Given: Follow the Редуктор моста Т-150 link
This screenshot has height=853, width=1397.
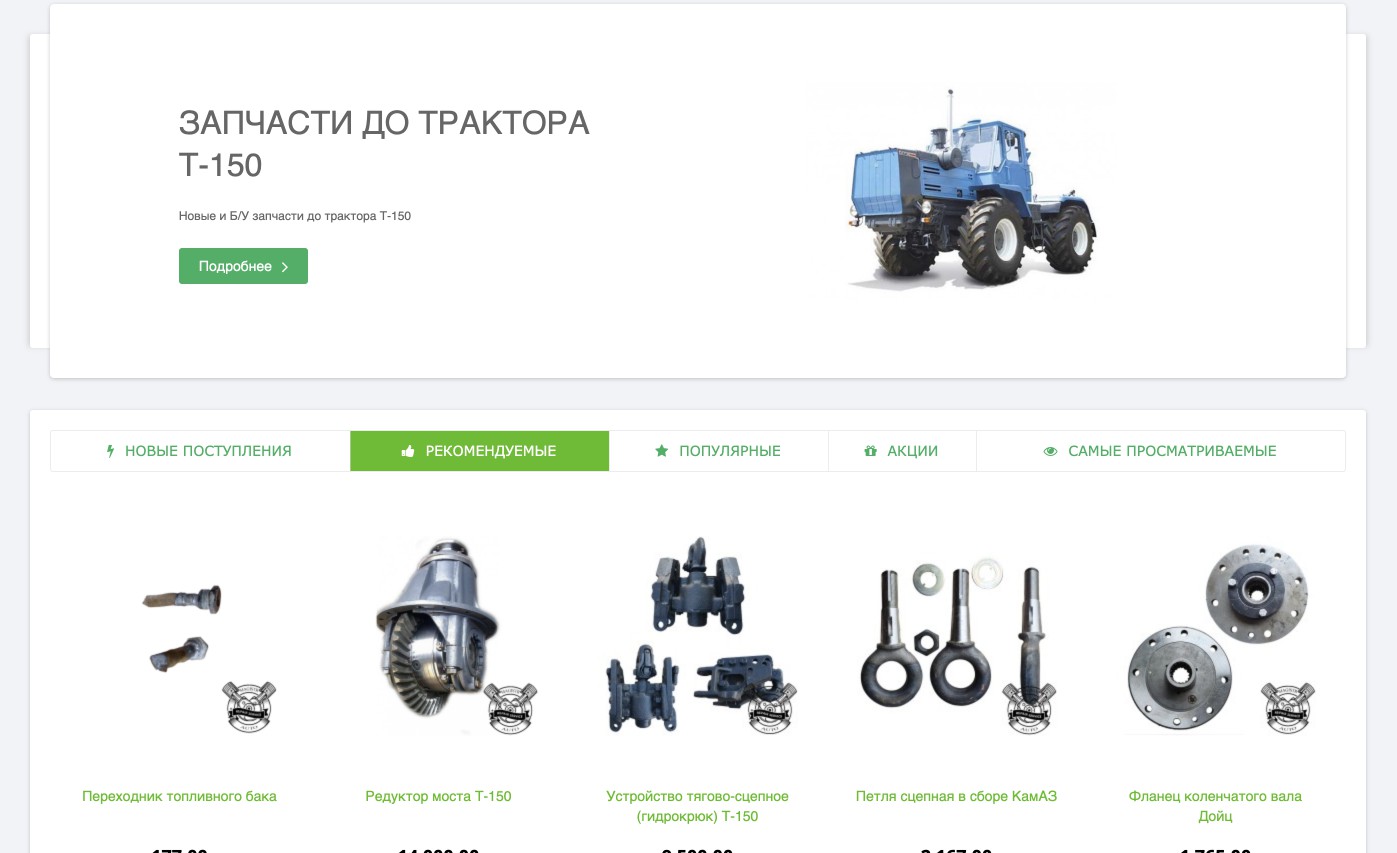Looking at the screenshot, I should [438, 797].
